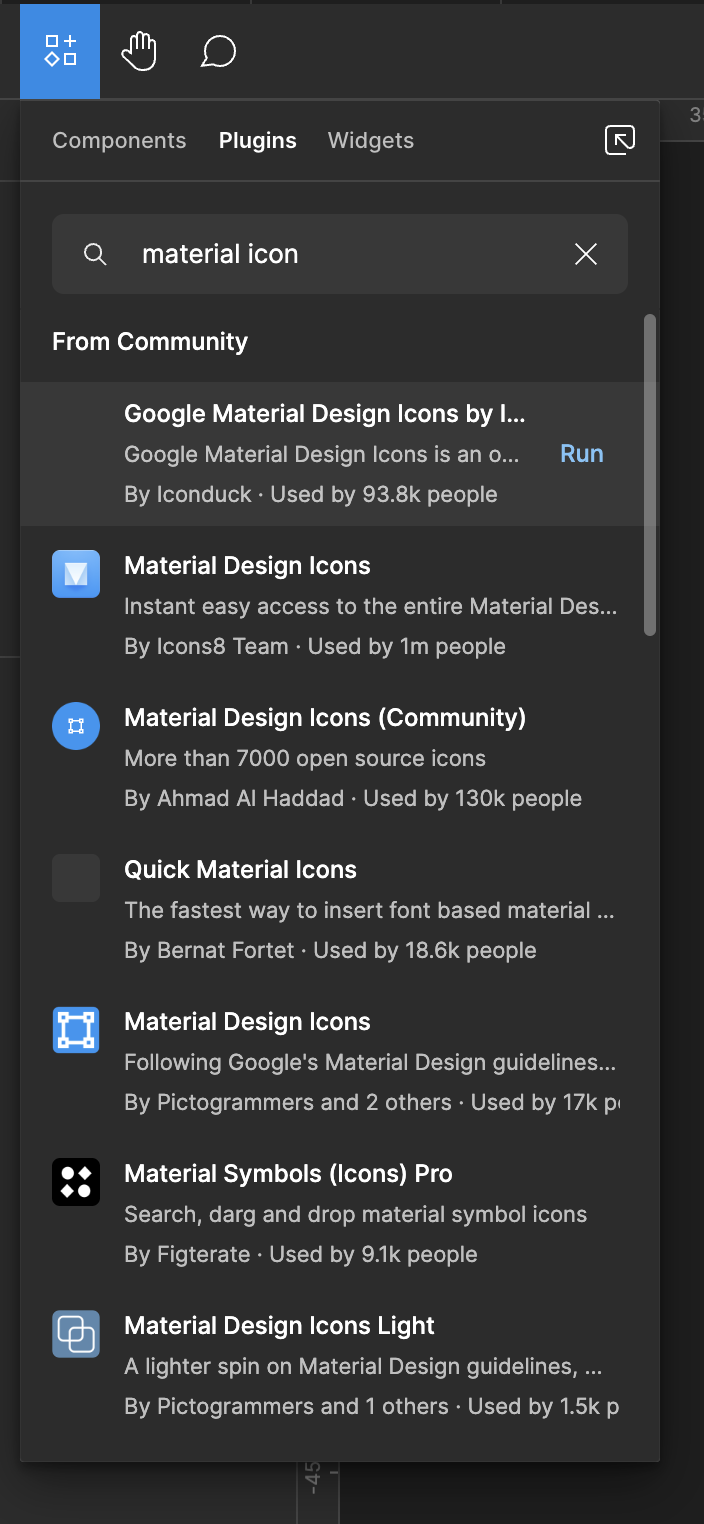Viewport: 704px width, 1524px height.
Task: Click 'By Bernat Fortet · Used by 18.6k people'
Action: point(330,950)
